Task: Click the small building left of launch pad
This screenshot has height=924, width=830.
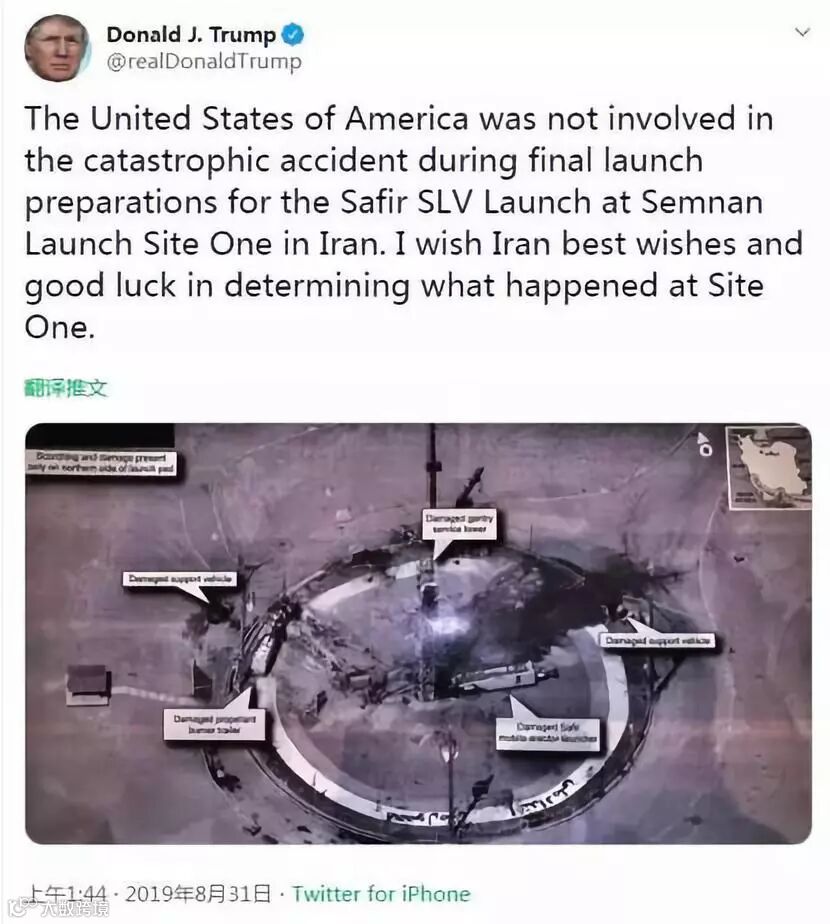Action: click(x=88, y=684)
